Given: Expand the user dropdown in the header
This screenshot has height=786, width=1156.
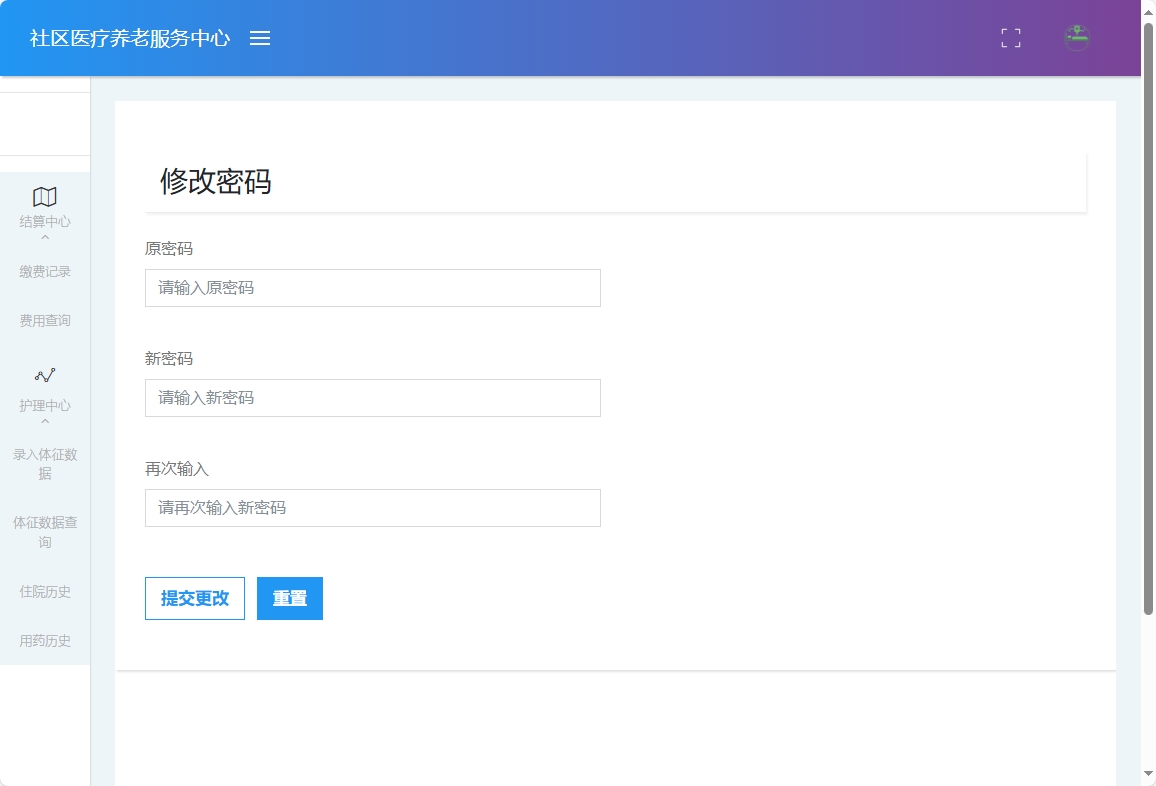Looking at the screenshot, I should [x=1076, y=38].
